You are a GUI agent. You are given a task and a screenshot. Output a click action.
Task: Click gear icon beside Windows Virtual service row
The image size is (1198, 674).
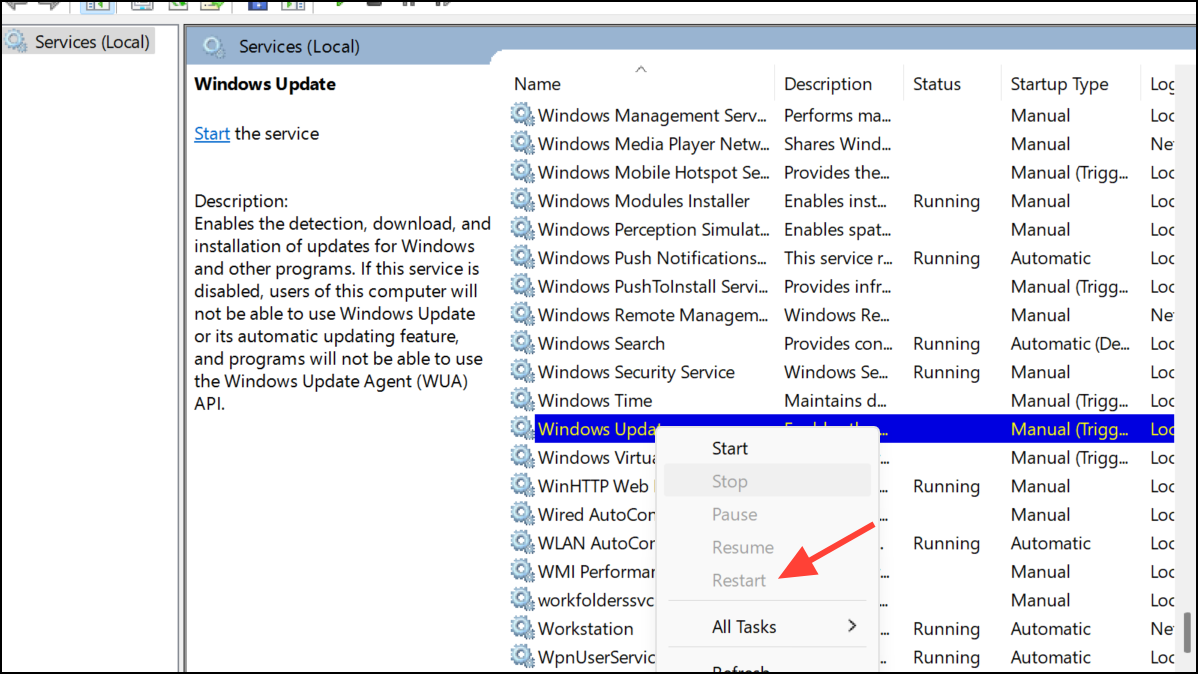523,457
